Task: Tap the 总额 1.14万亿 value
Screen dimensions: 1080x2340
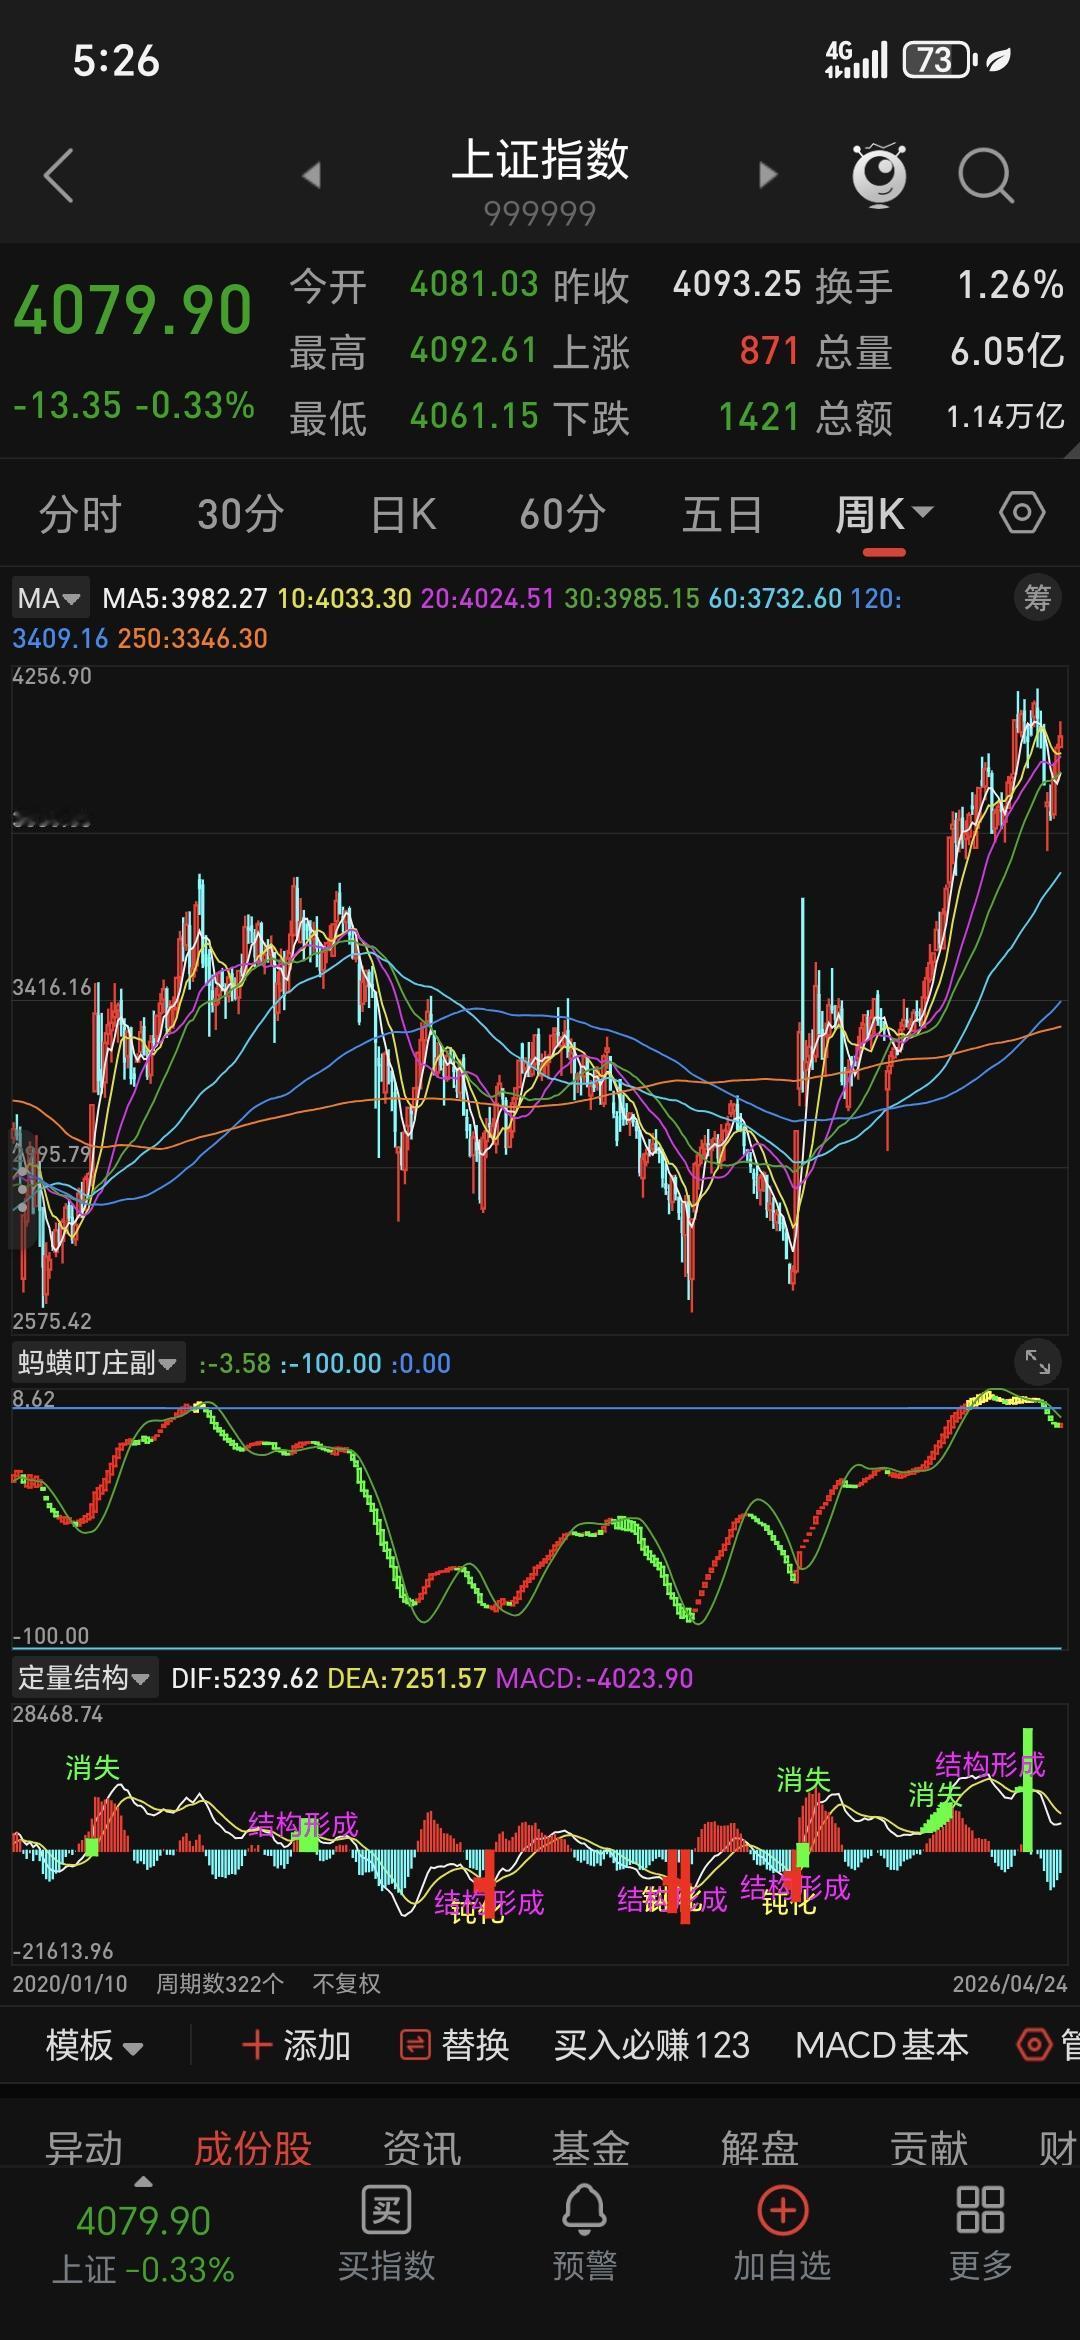Action: click(1006, 417)
